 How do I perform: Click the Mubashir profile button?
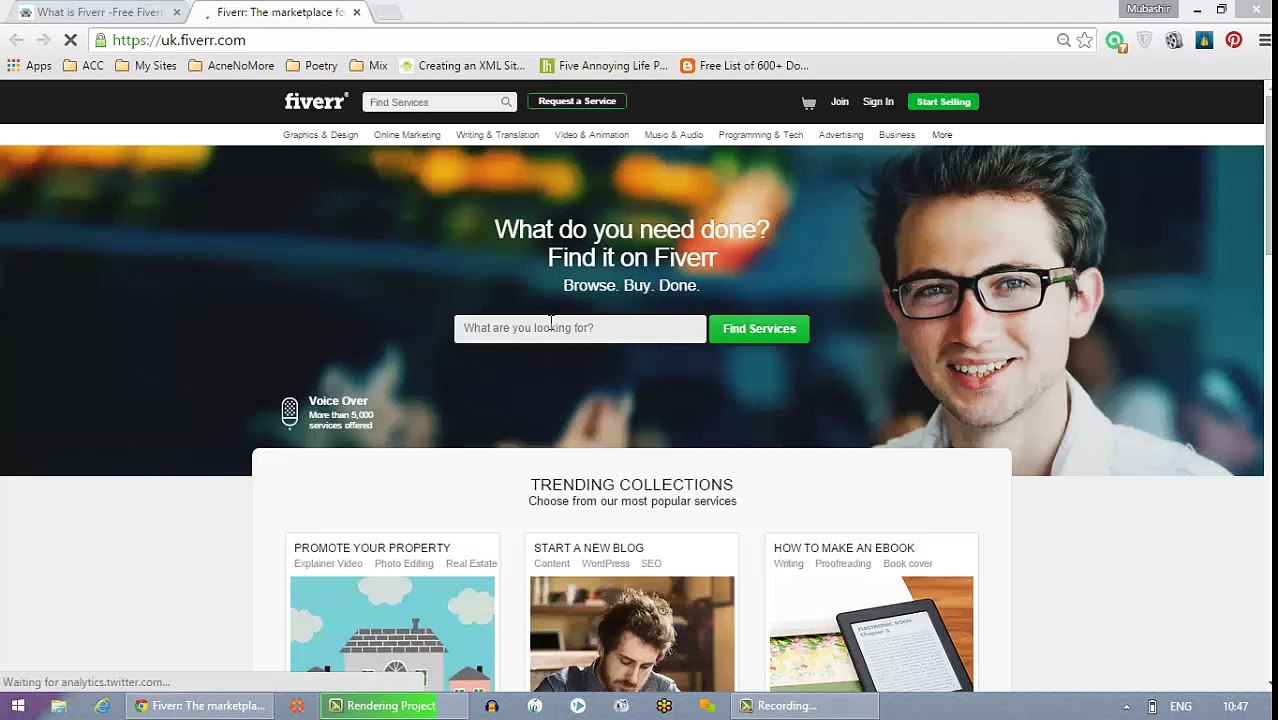(x=1148, y=9)
